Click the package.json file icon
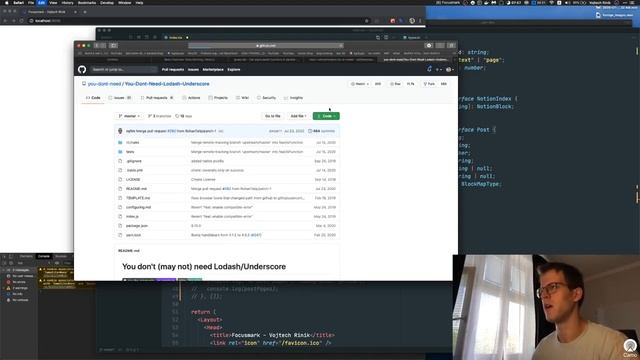Image resolution: width=640 pixels, height=360 pixels. [120, 226]
